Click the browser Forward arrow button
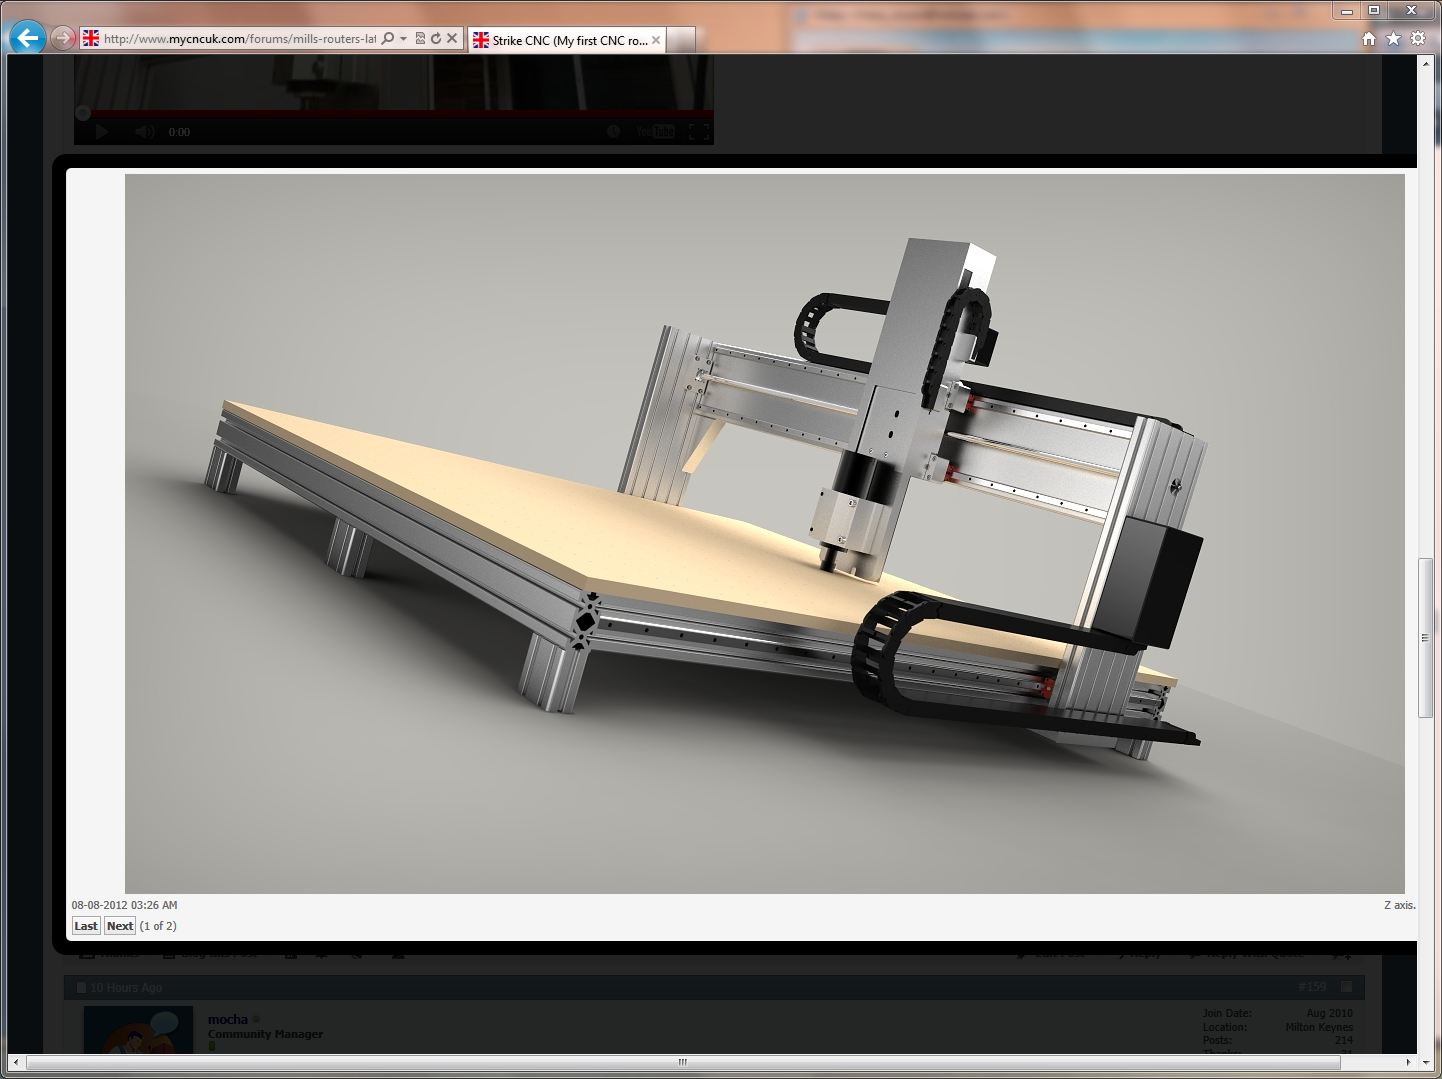 coord(63,39)
